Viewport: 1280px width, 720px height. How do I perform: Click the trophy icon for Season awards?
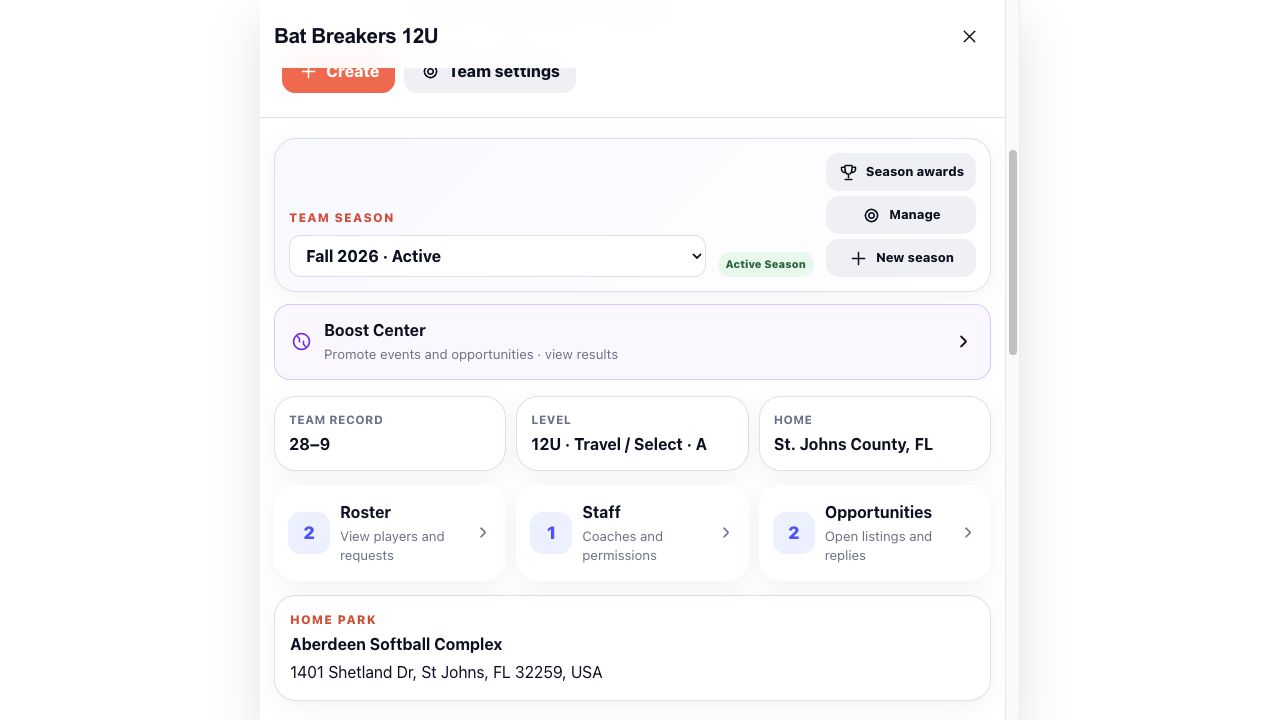pyautogui.click(x=848, y=172)
